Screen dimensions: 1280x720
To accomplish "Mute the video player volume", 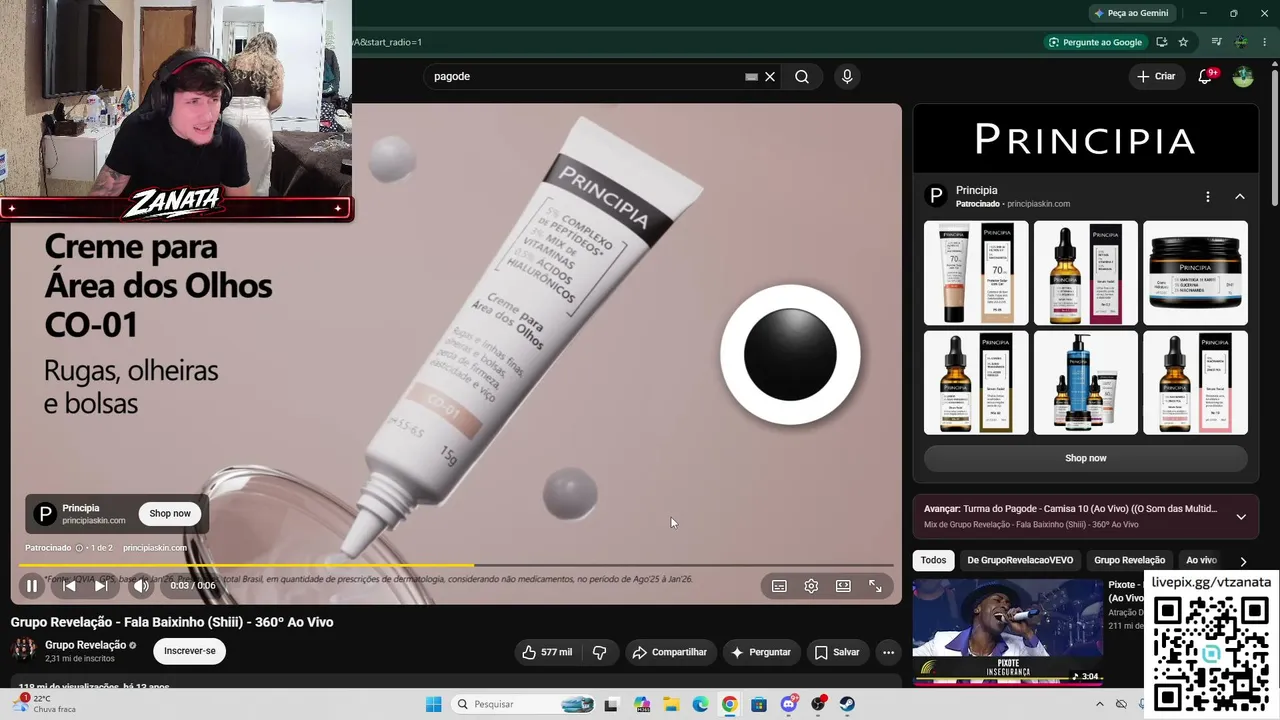I will [141, 586].
